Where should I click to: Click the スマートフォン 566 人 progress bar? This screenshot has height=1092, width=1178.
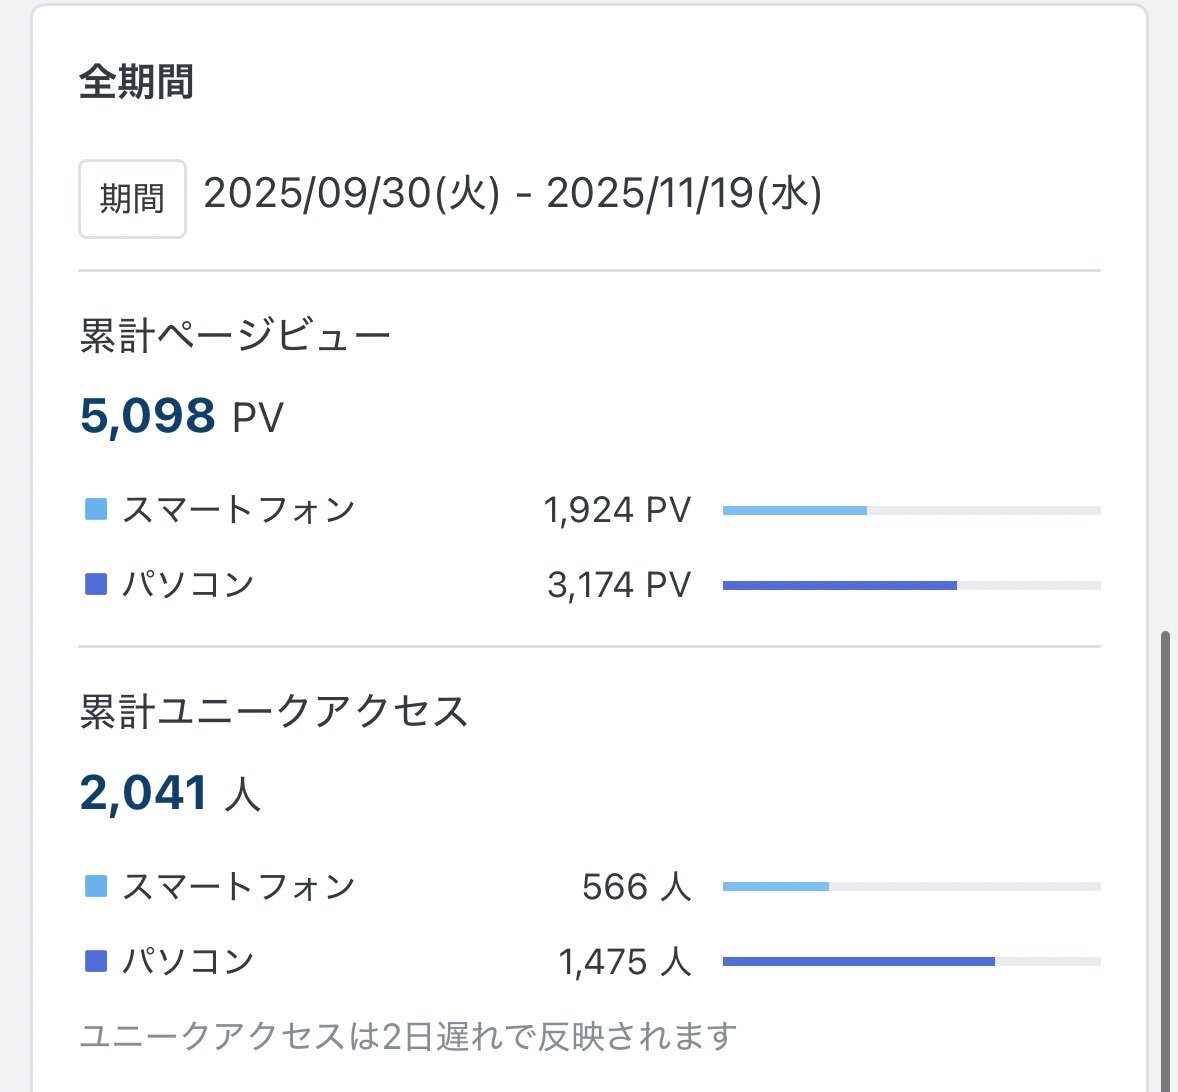pos(910,887)
